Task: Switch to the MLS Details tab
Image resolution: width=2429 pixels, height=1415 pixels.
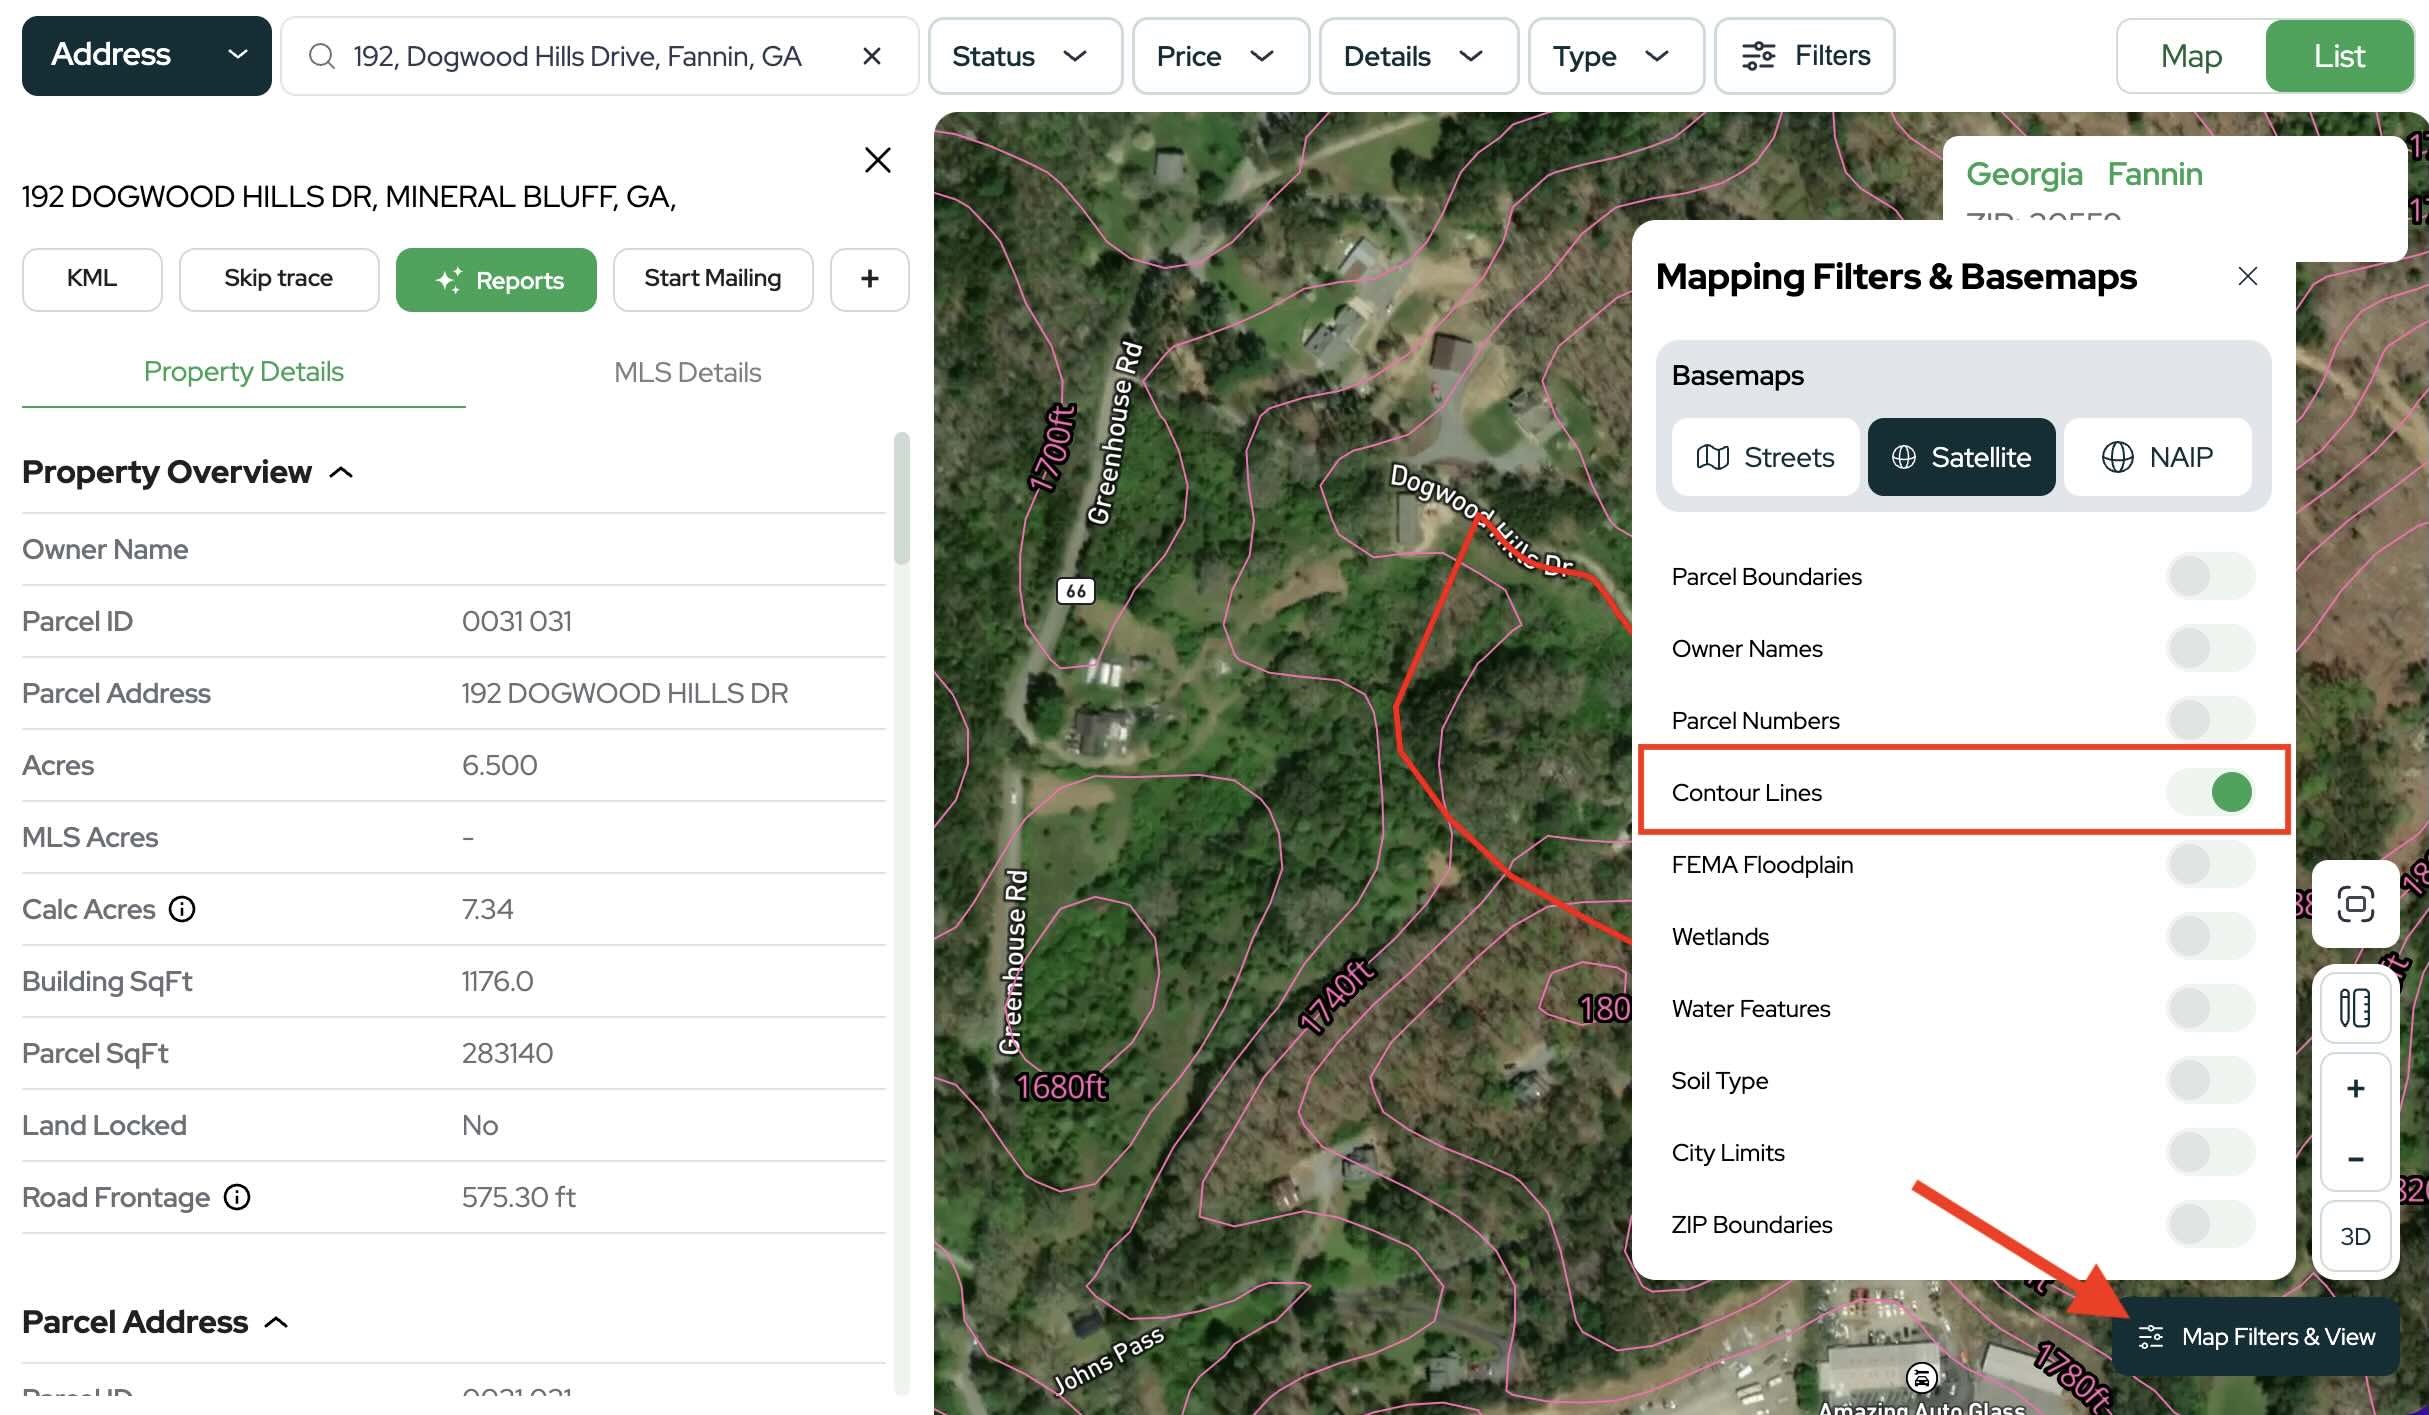Action: [x=687, y=372]
